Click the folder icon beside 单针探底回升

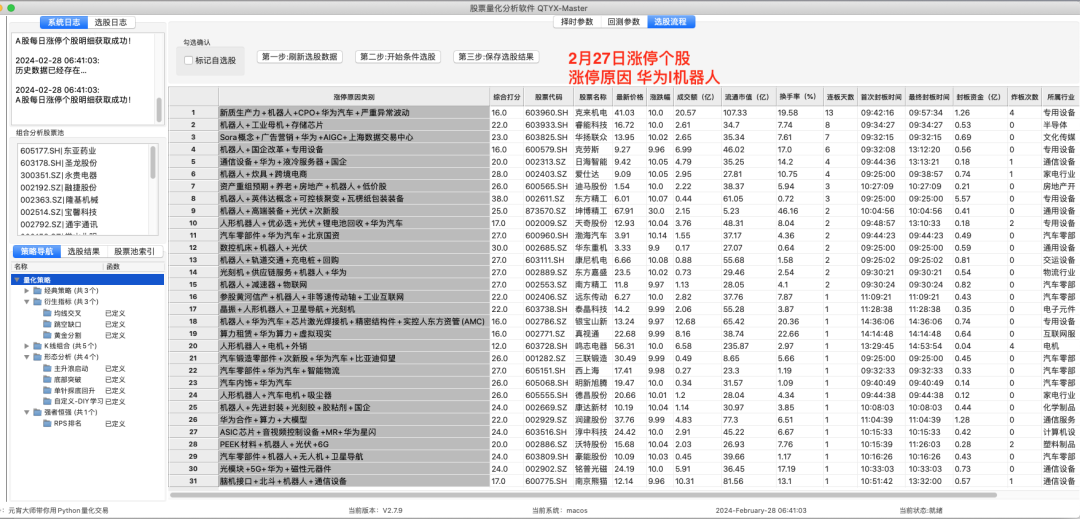47,390
